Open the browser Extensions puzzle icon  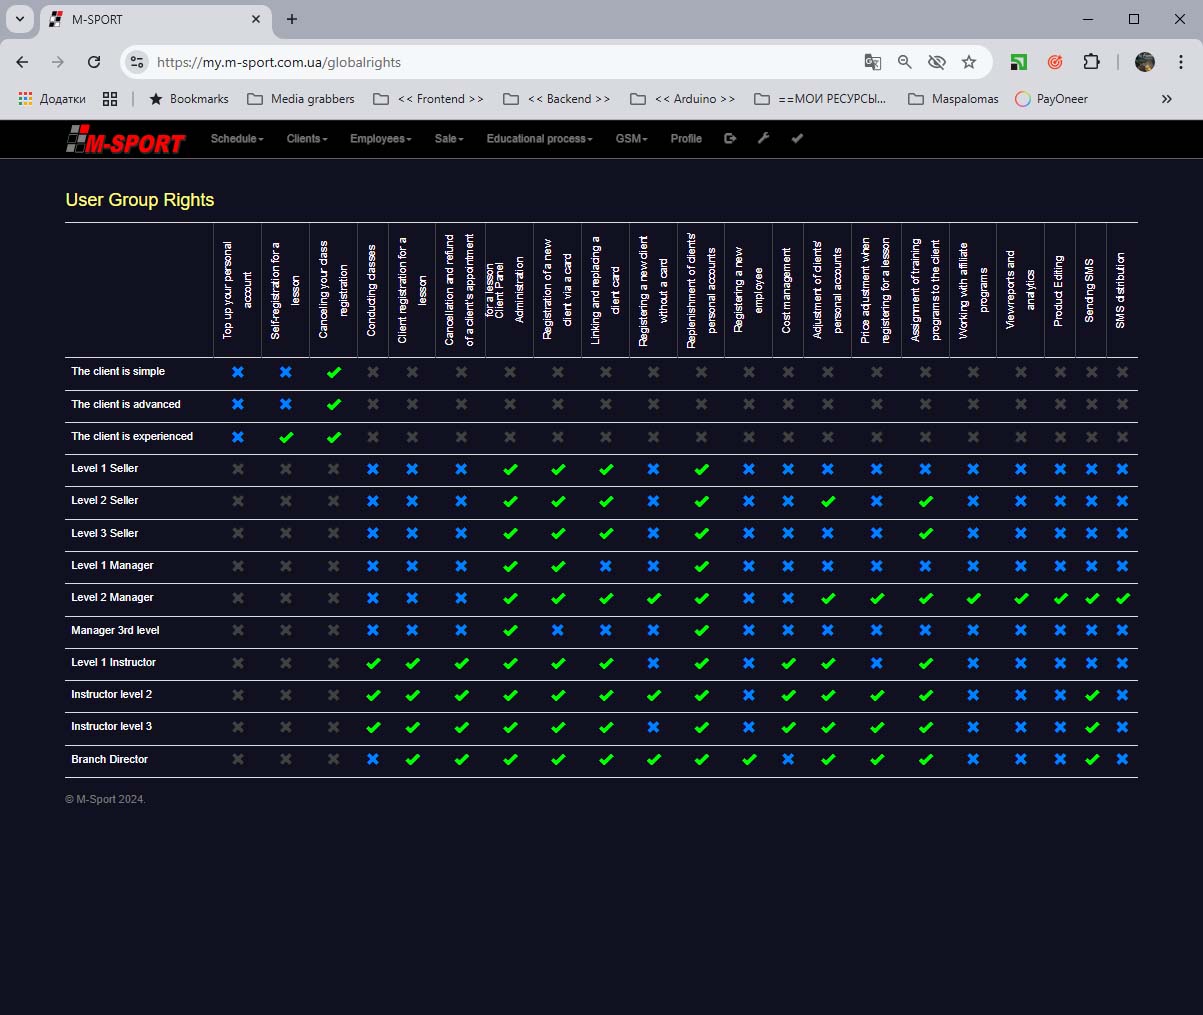(x=1091, y=62)
